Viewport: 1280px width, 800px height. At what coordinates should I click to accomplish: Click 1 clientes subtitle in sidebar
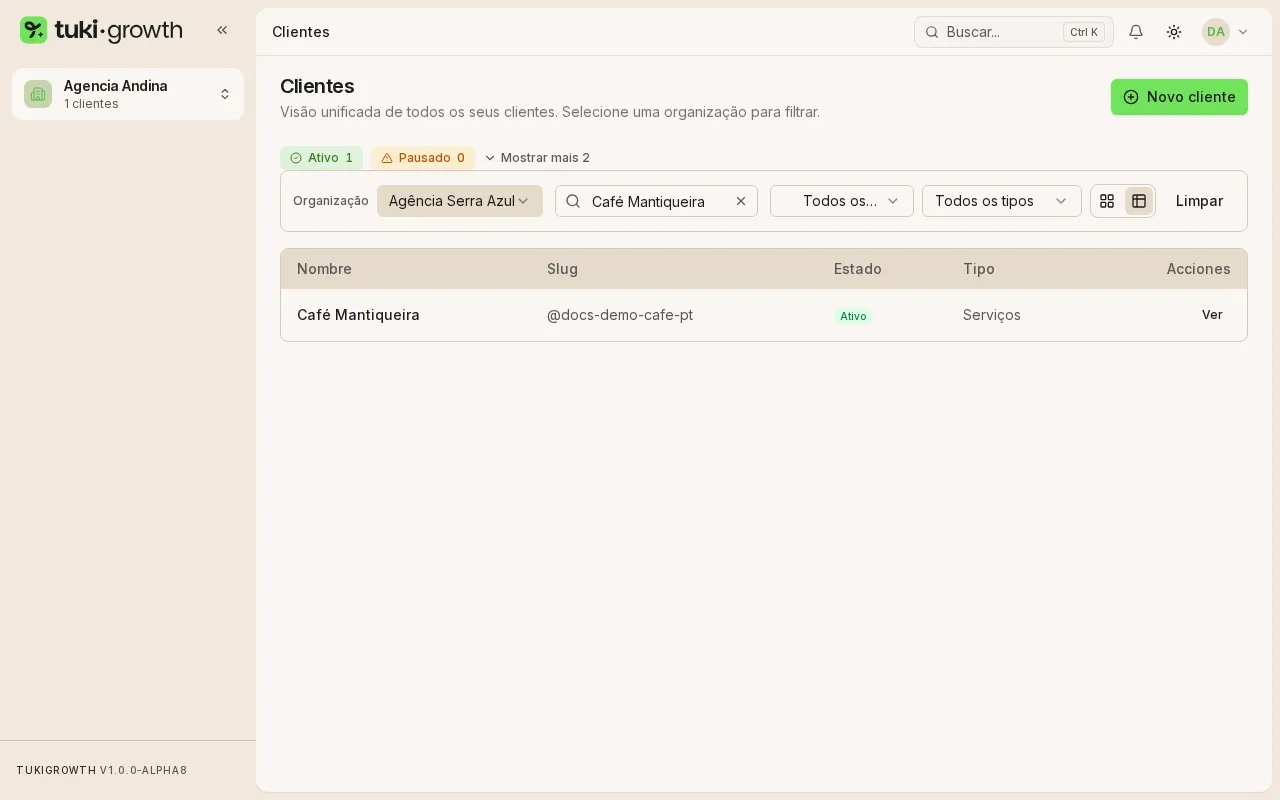(91, 104)
